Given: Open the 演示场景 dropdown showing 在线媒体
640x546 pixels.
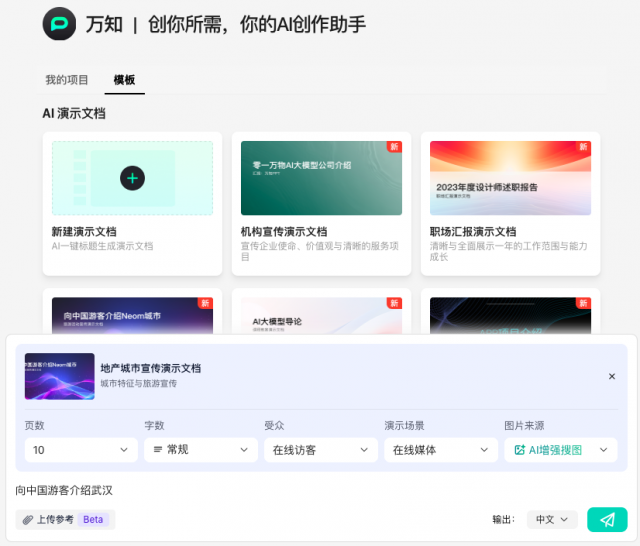Looking at the screenshot, I should coord(441,450).
